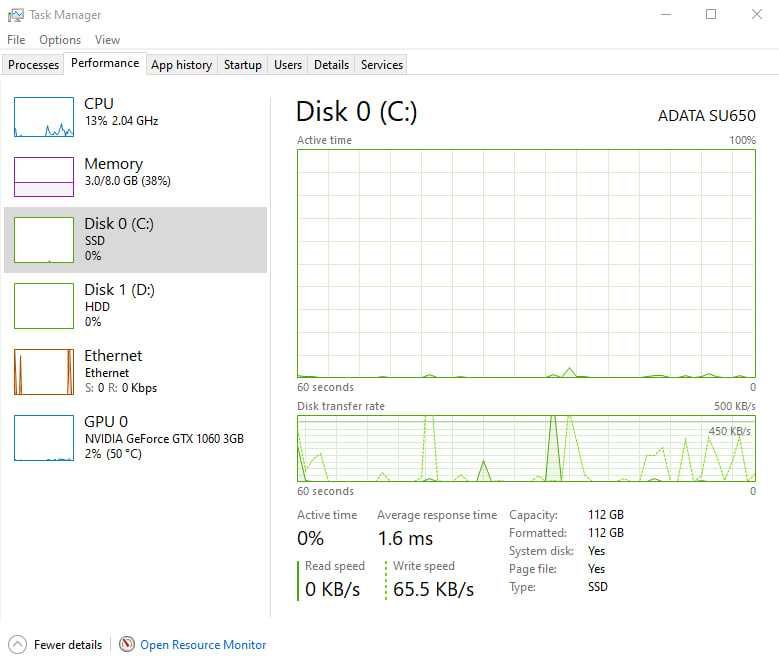Viewport: 779px width, 669px height.
Task: Click the 65.5 KB/s write speed value
Action: pyautogui.click(x=433, y=590)
